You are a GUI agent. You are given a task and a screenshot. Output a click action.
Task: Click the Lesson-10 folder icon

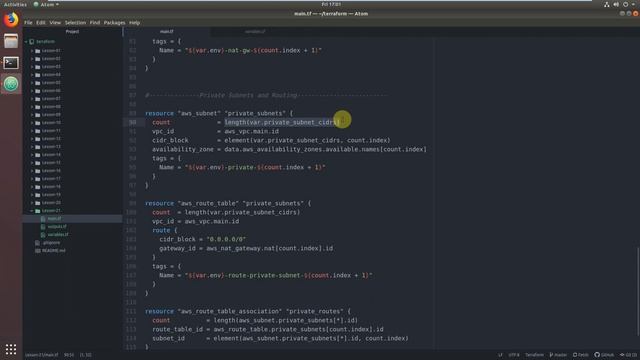point(38,123)
